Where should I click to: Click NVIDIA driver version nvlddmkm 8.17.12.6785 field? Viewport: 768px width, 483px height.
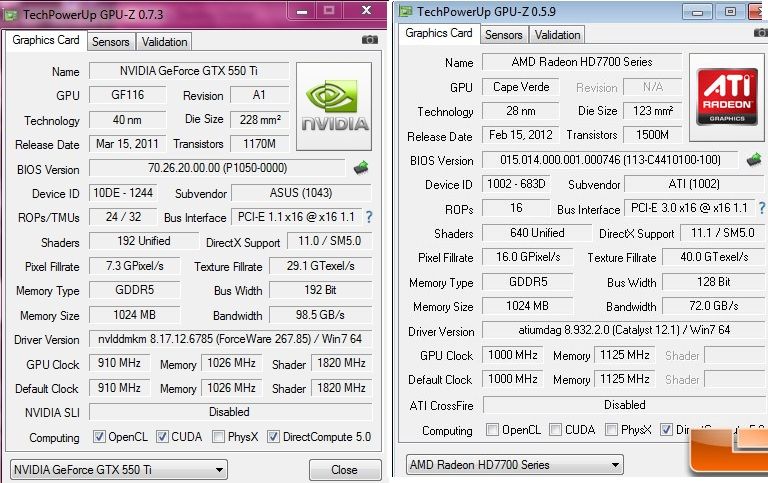pyautogui.click(x=230, y=339)
